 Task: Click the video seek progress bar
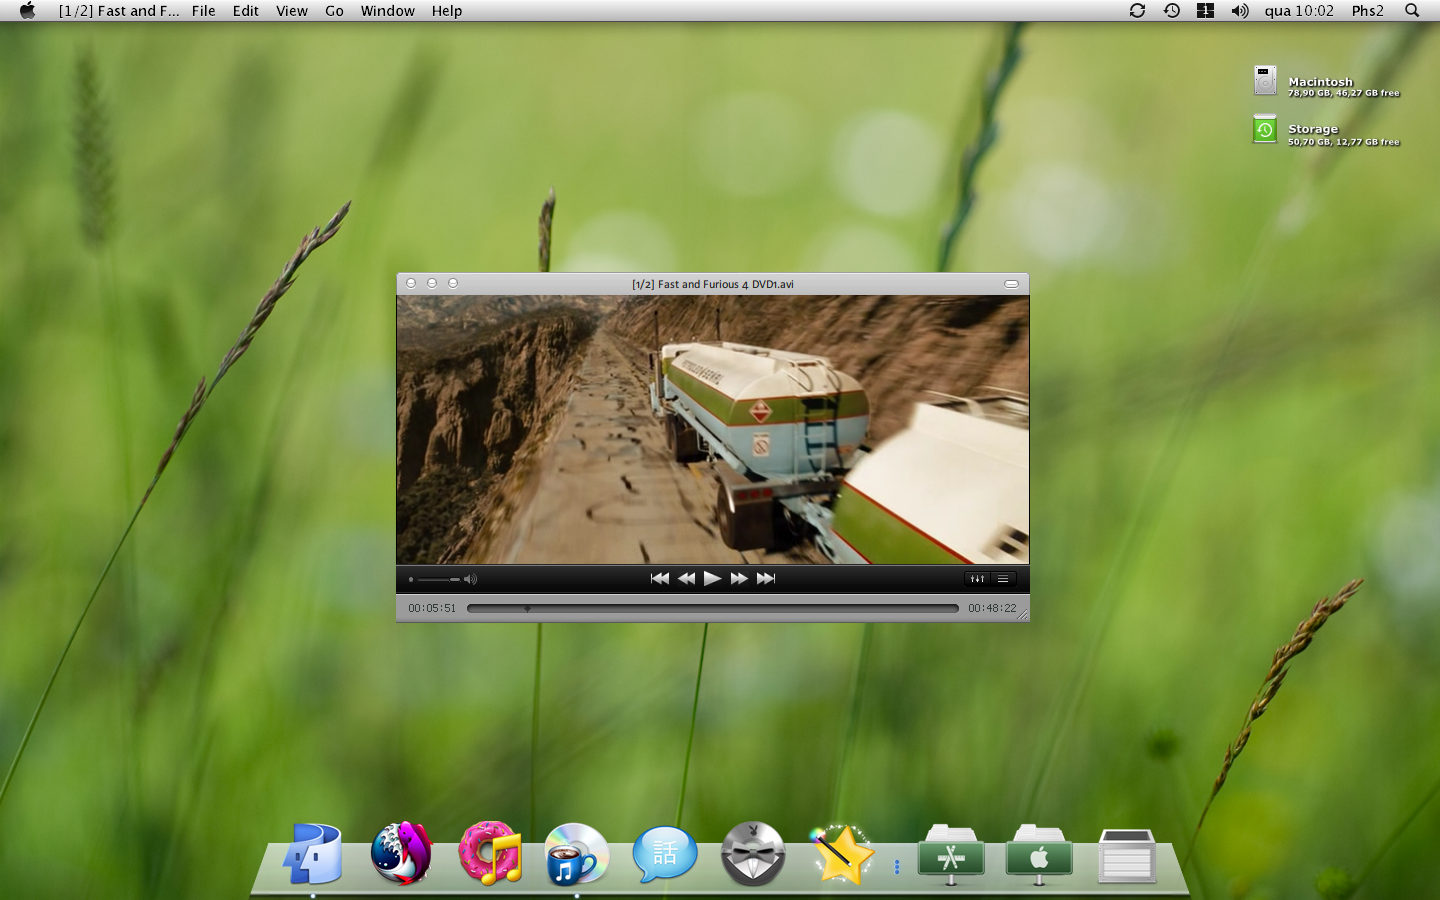click(x=712, y=608)
